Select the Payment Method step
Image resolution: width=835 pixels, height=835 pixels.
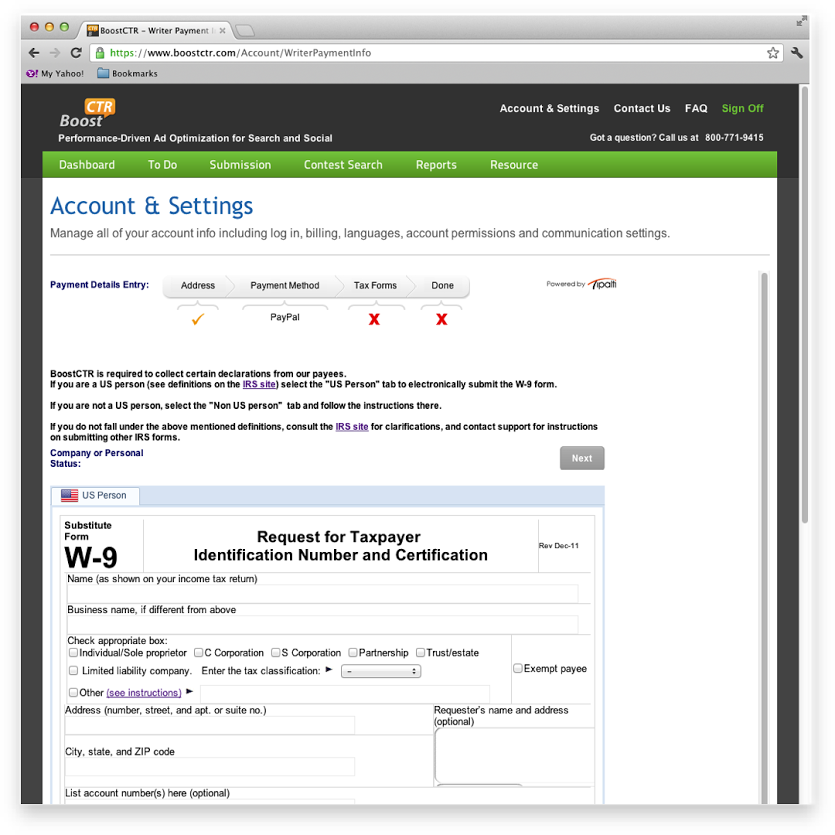pyautogui.click(x=285, y=285)
